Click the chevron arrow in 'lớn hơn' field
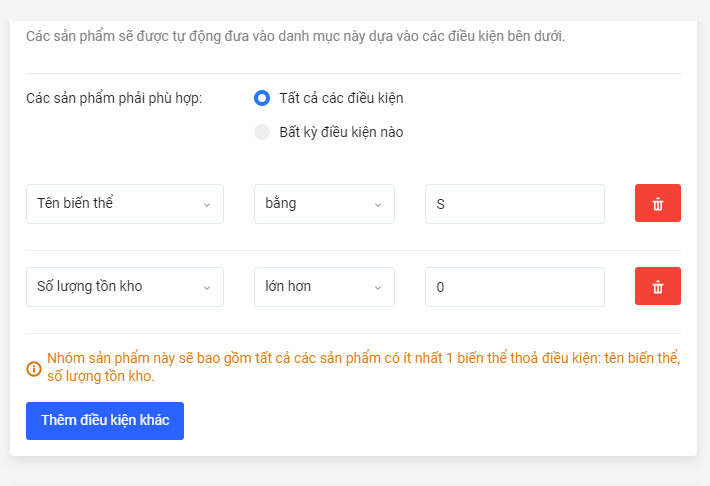Screen dimensions: 710x486 click(378, 287)
